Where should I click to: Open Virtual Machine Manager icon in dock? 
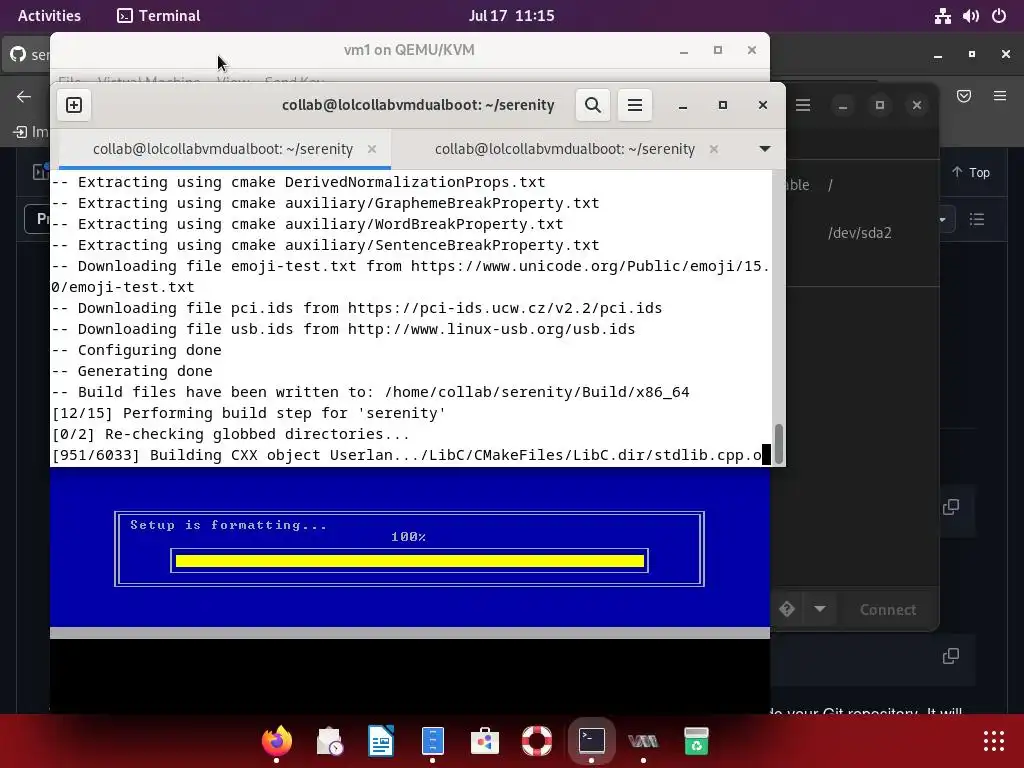(x=643, y=741)
